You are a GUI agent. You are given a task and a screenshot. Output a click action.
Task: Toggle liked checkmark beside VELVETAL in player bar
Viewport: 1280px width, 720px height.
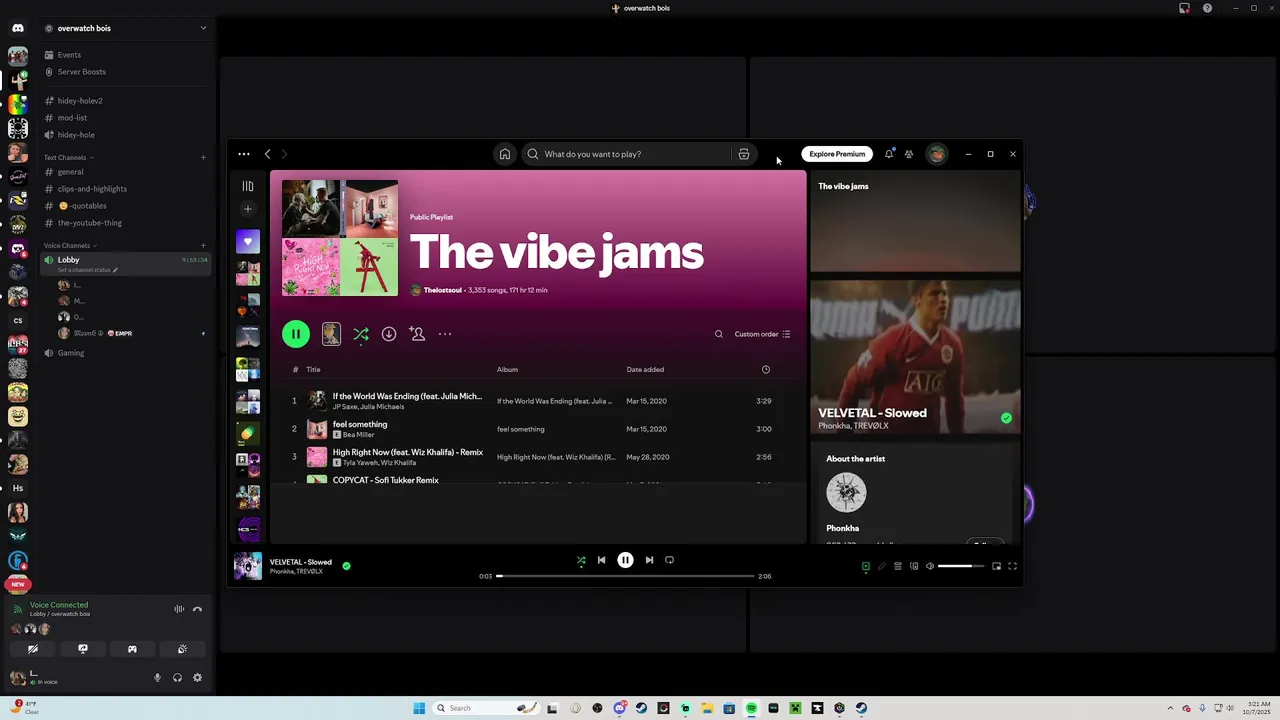[346, 566]
